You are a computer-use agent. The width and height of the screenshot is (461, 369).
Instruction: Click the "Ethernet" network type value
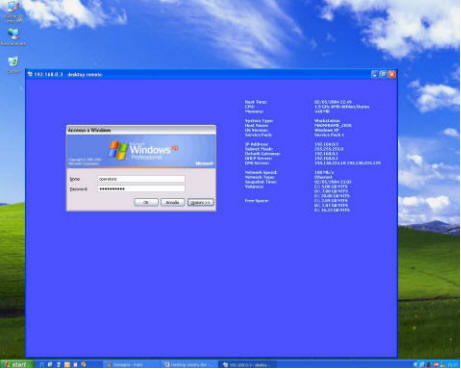click(323, 177)
